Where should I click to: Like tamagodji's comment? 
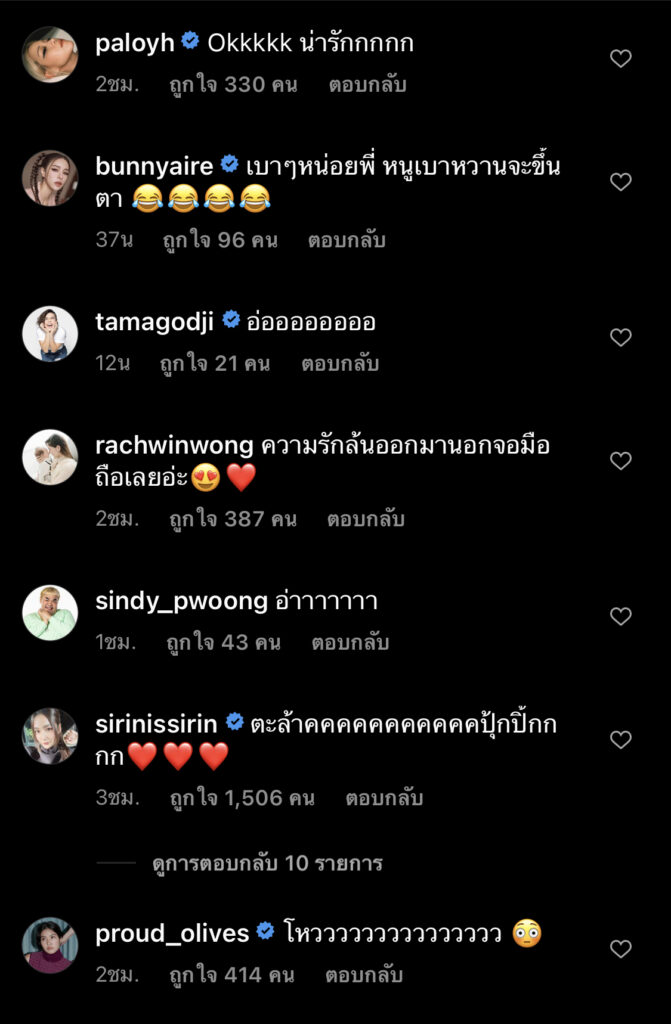[x=621, y=337]
